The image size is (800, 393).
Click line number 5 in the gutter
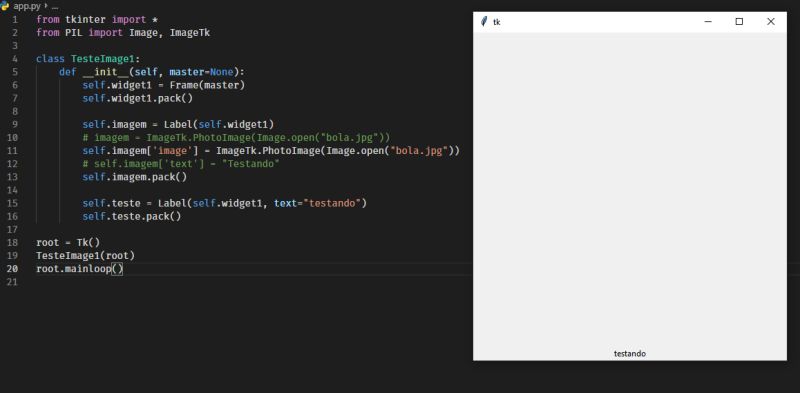[x=15, y=71]
